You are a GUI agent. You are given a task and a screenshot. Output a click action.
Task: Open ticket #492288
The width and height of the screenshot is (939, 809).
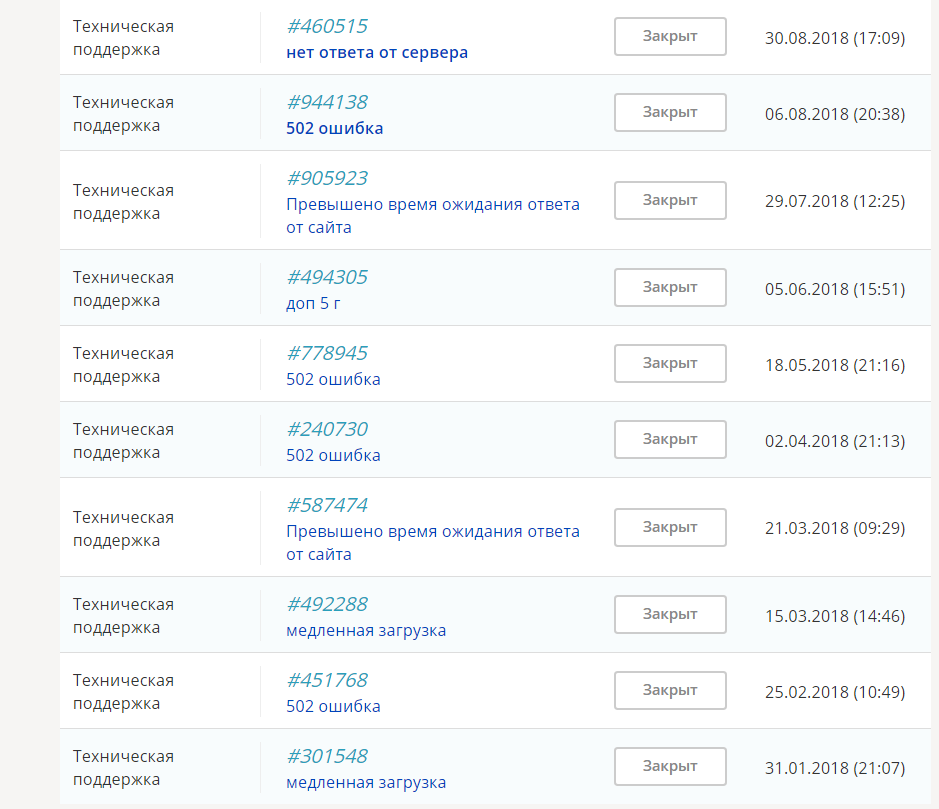click(327, 604)
